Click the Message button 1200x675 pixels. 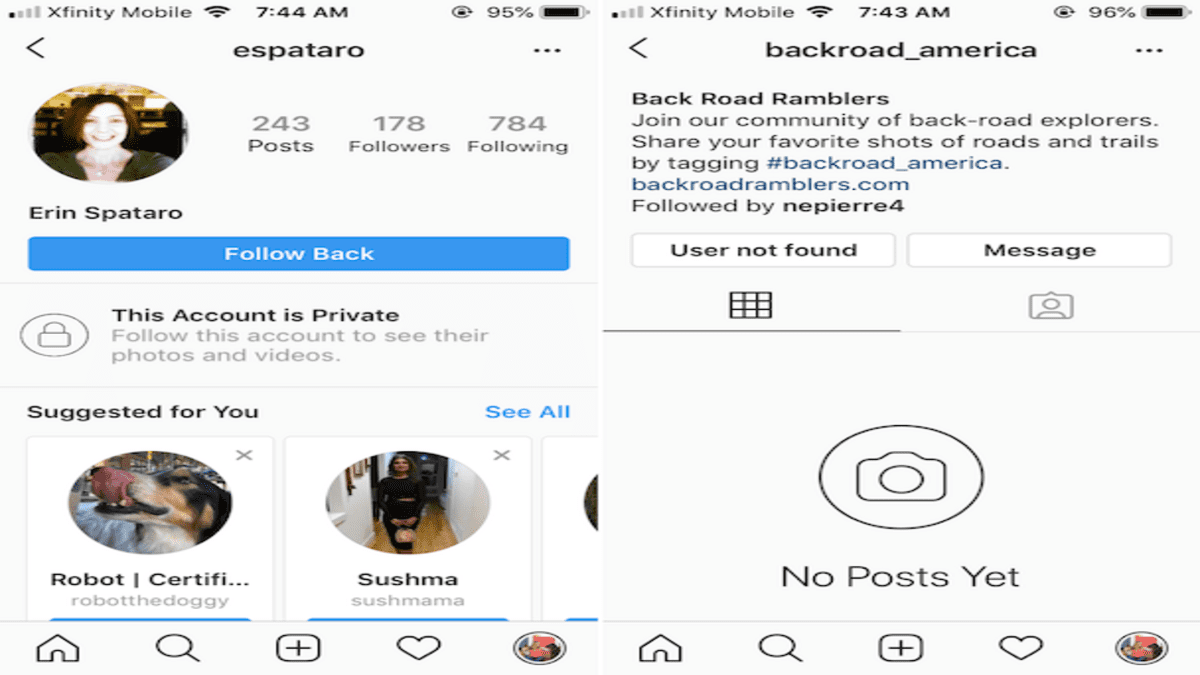pos(1039,250)
